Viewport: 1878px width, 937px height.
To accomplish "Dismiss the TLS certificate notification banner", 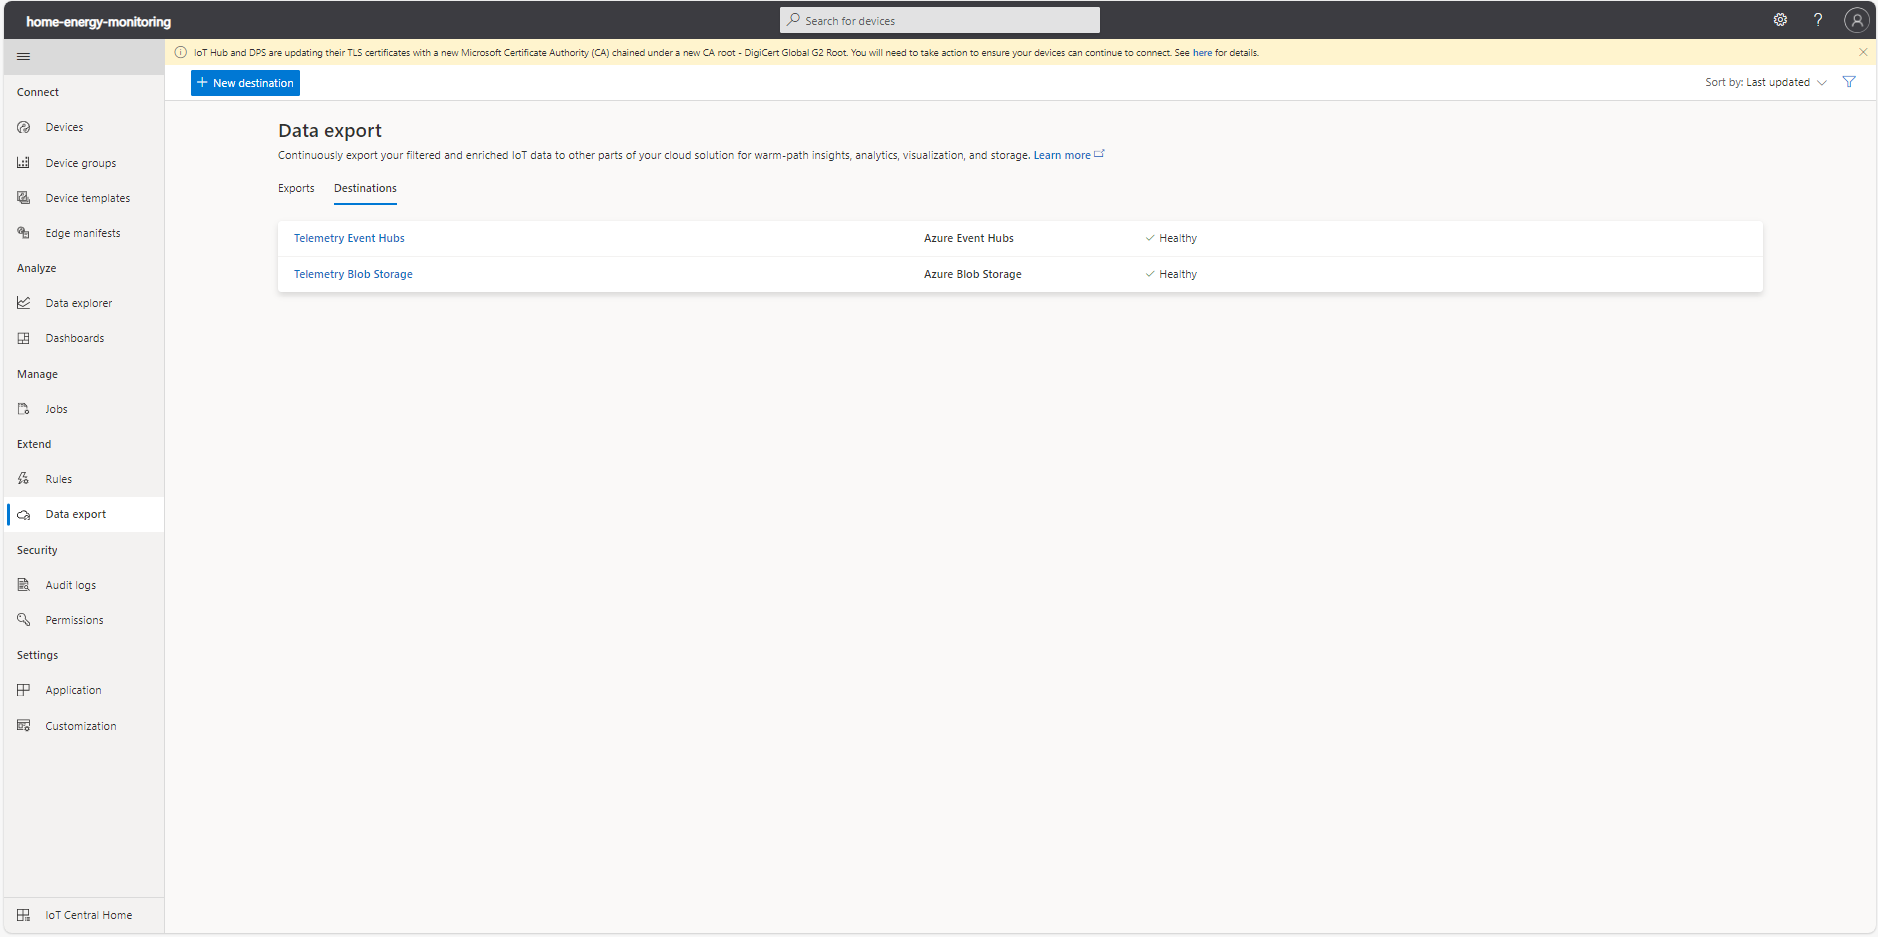I will (1863, 52).
